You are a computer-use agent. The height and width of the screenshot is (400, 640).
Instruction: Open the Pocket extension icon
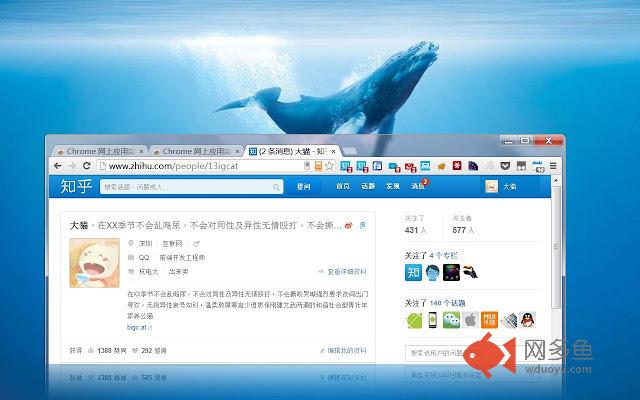[505, 166]
